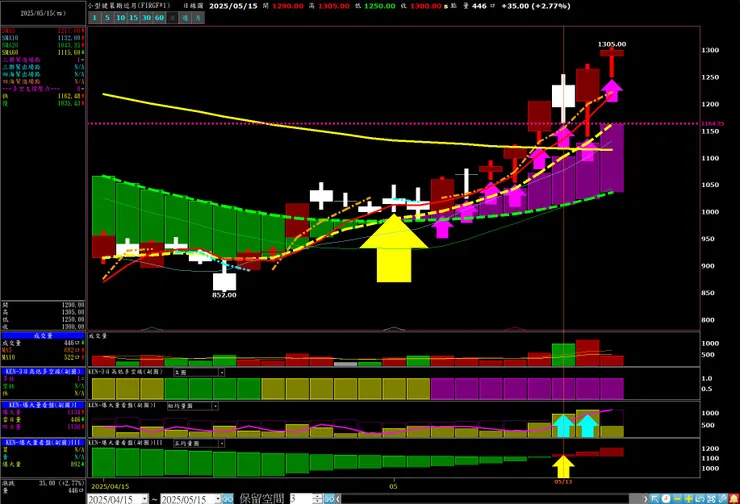
Task: Click the blue KEN-爆大量看盤(副圖)I panel header
Action: [43, 405]
